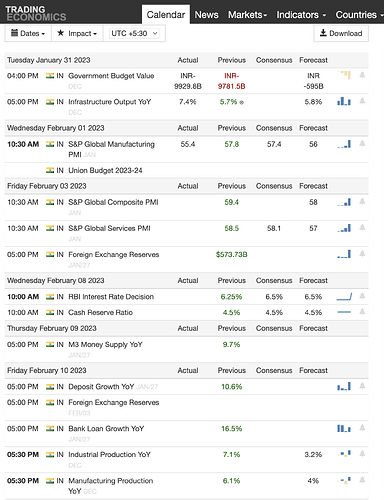Open the Bank Loan Growth YoY chart icon
The width and height of the screenshot is (384, 500).
[x=344, y=428]
